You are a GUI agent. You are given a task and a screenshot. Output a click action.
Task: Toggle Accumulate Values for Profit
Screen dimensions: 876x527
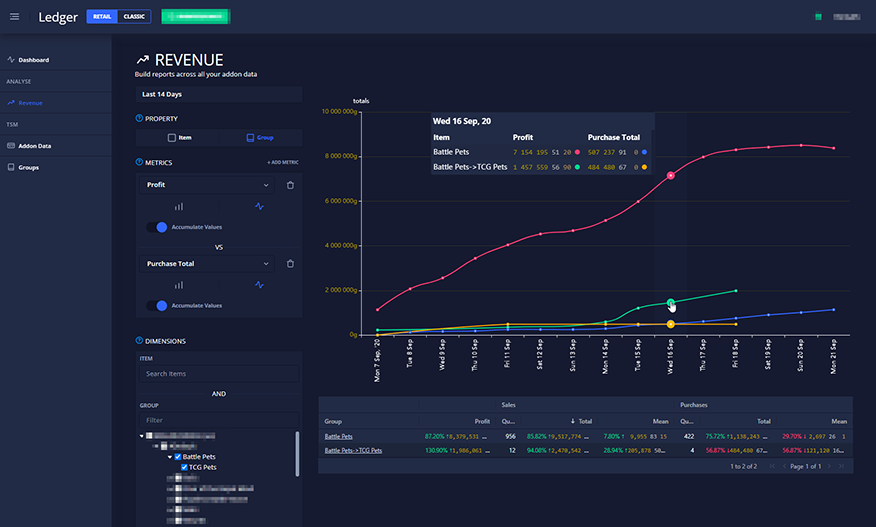[157, 227]
